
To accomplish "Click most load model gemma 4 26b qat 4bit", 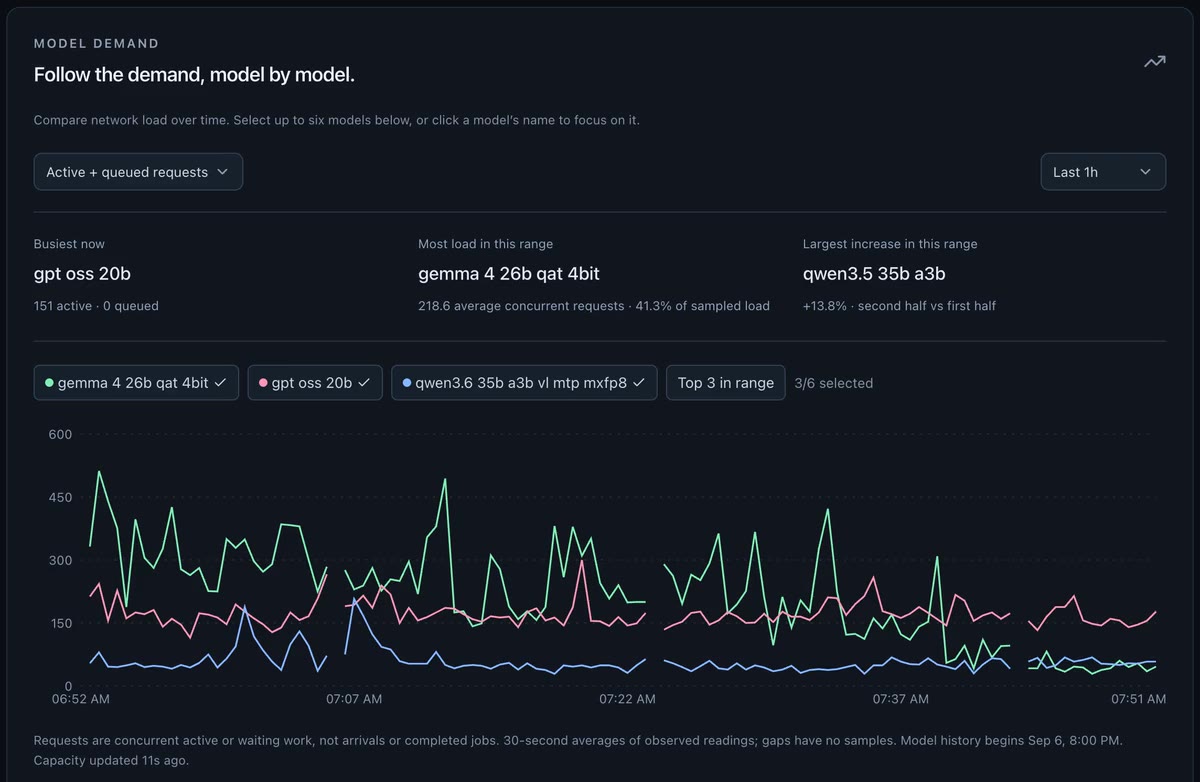I will point(509,274).
